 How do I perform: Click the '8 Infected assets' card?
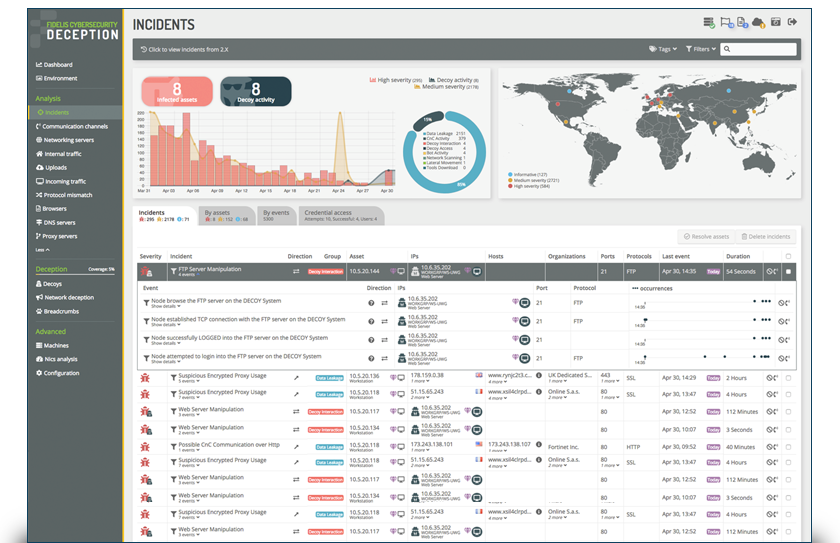pos(177,91)
